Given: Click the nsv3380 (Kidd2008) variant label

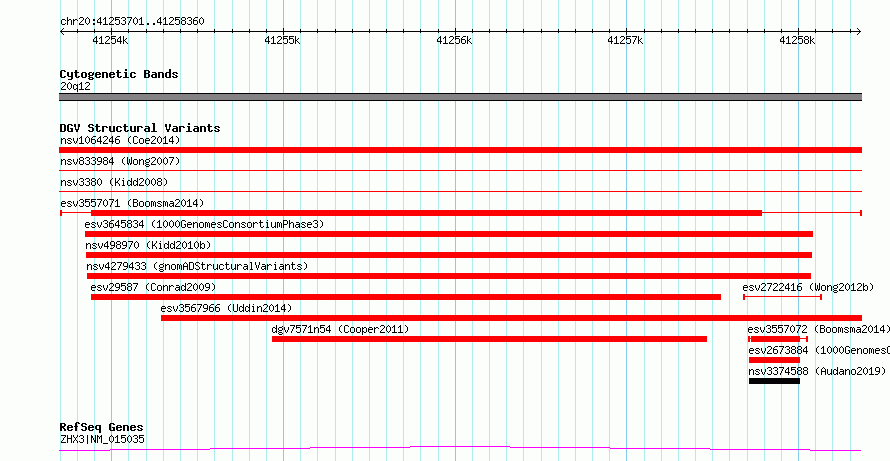Looking at the screenshot, I should [x=114, y=182].
